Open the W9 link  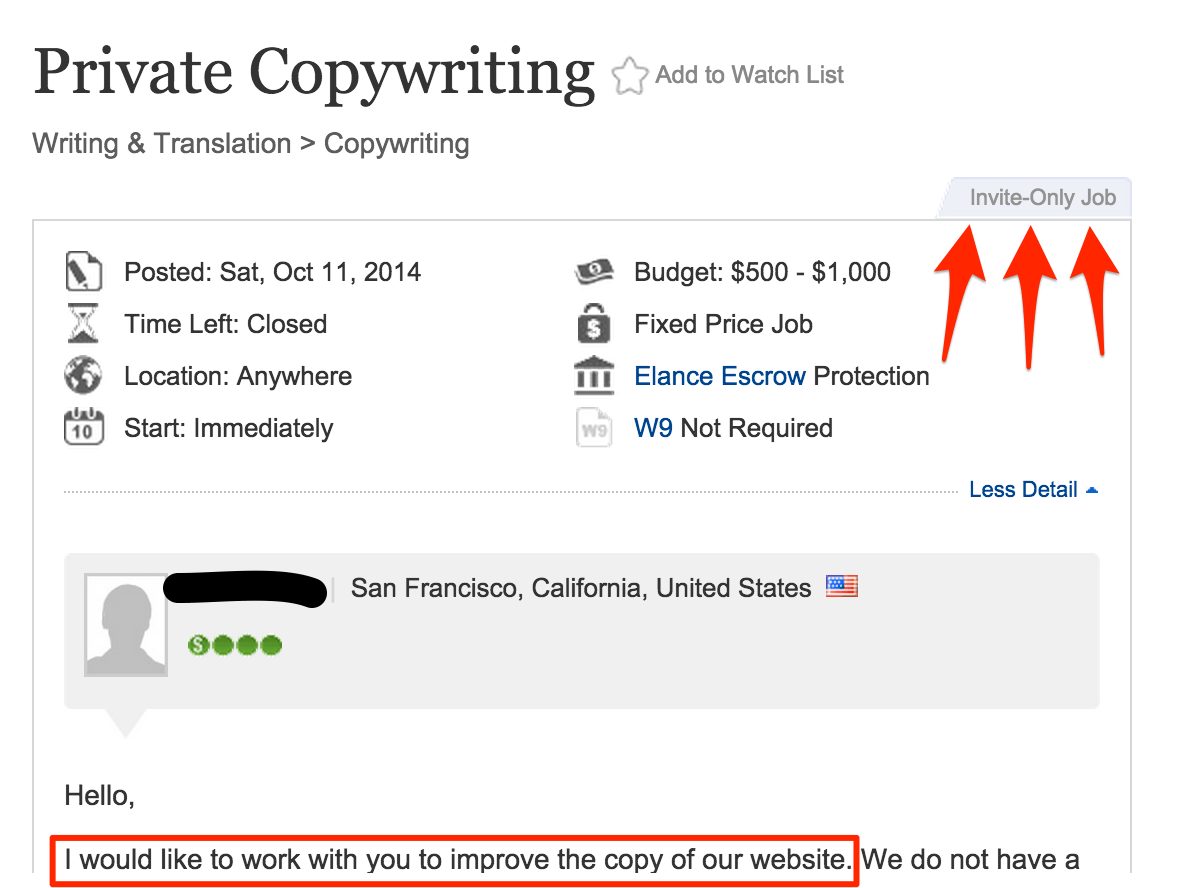click(653, 428)
